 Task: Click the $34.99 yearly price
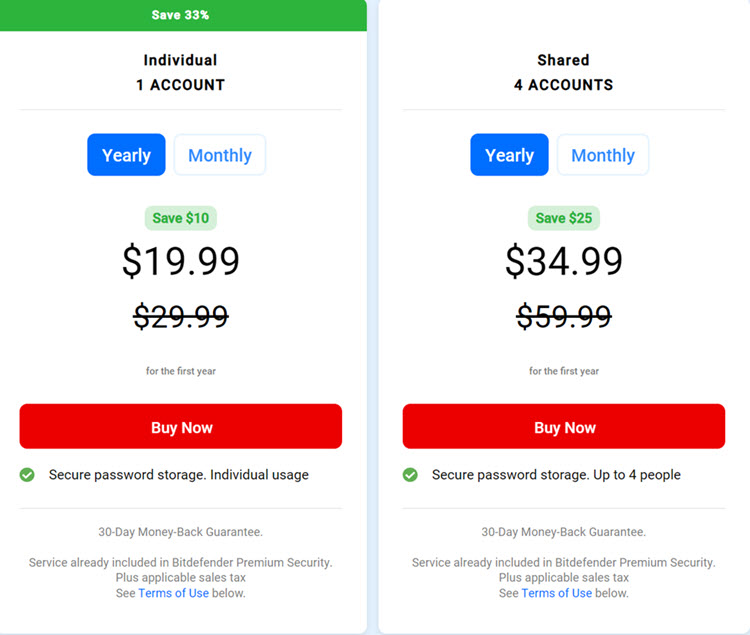pyautogui.click(x=564, y=261)
